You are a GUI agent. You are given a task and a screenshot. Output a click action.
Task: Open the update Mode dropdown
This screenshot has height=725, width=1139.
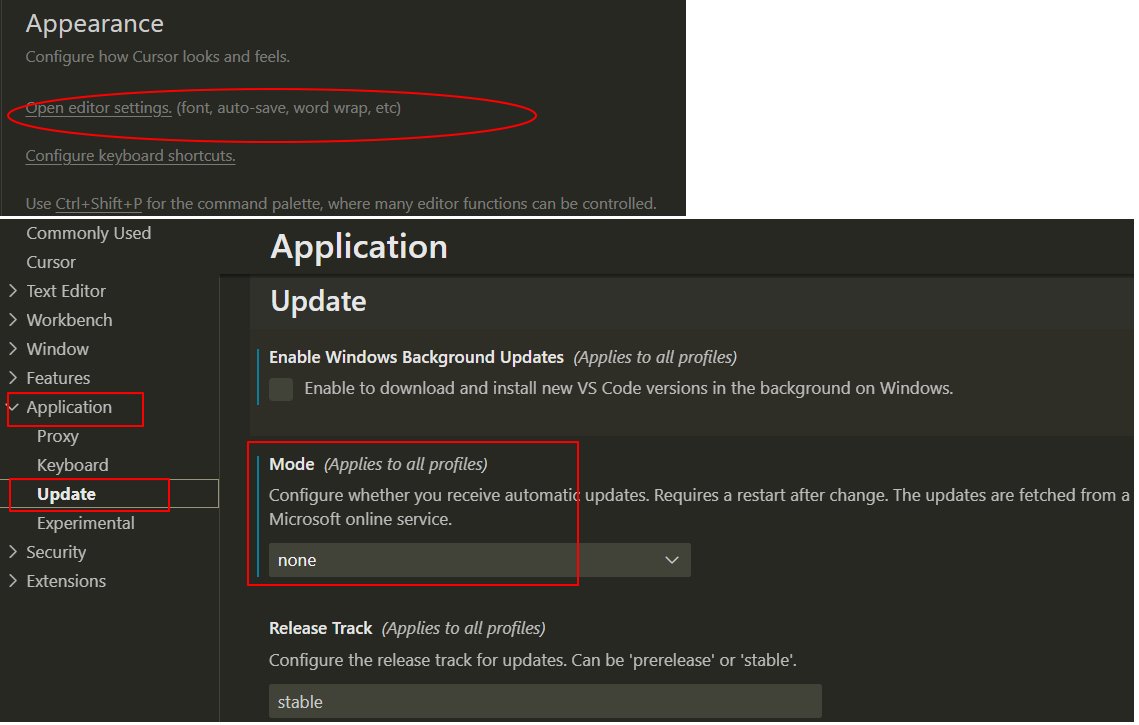(x=479, y=560)
